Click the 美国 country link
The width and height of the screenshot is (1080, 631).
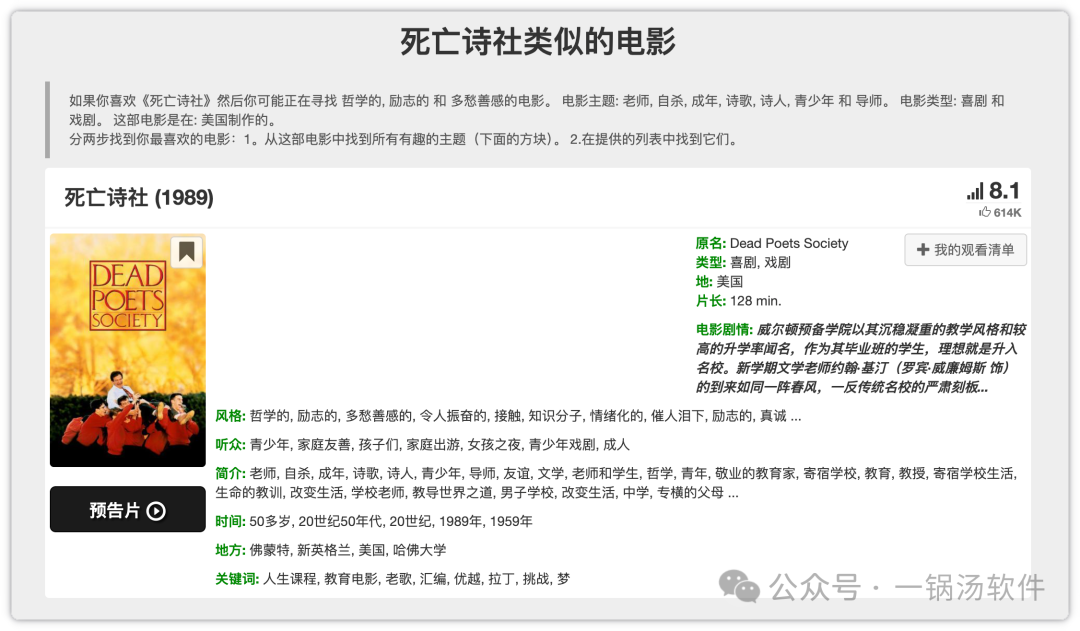click(730, 282)
